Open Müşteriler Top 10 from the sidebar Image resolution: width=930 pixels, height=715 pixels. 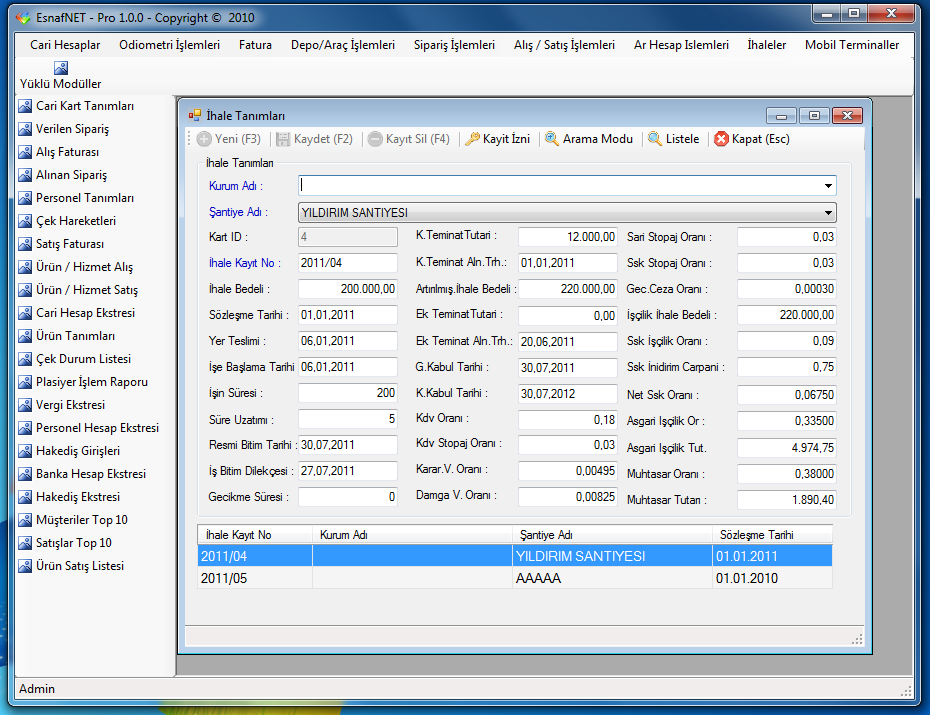[x=82, y=521]
